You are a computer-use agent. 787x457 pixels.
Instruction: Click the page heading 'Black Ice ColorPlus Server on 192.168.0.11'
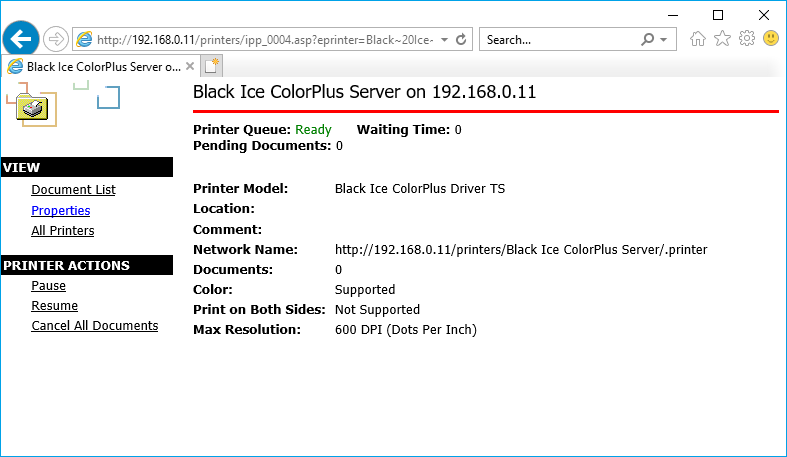coord(364,92)
